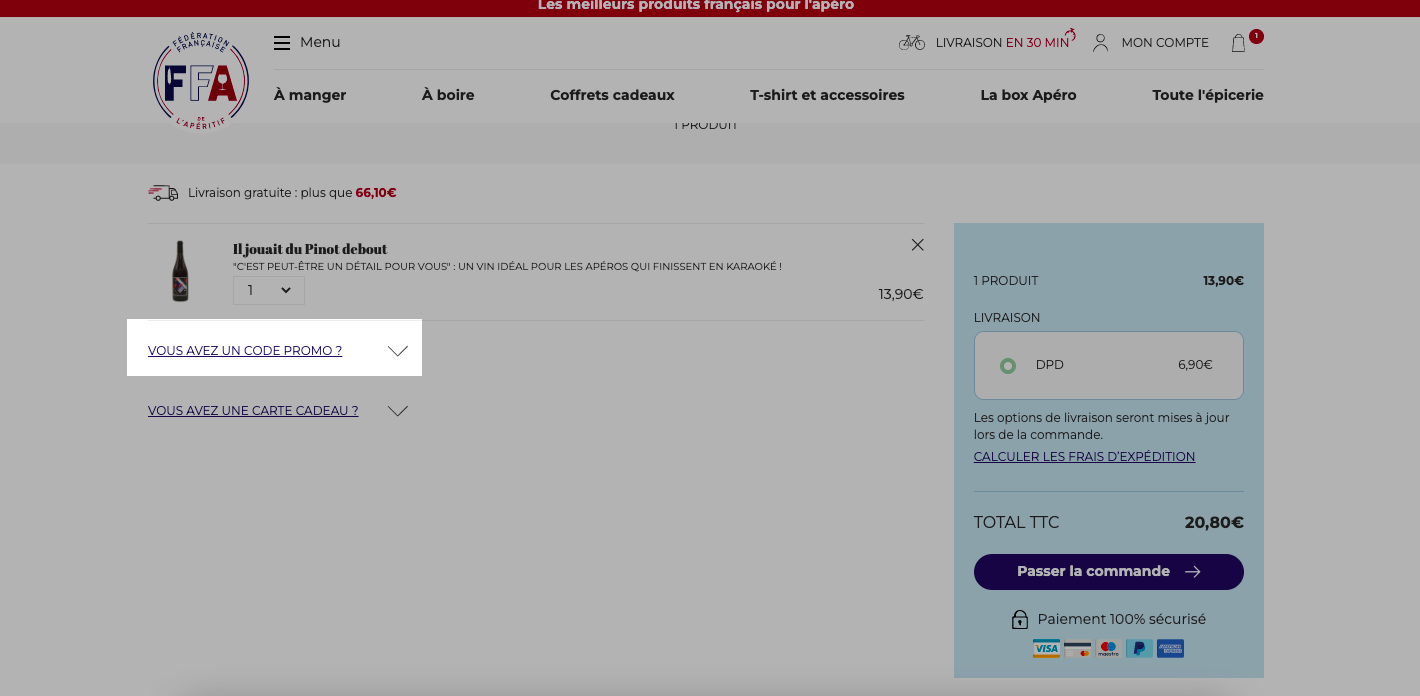Click the 66,10€ free delivery amount

click(x=376, y=193)
